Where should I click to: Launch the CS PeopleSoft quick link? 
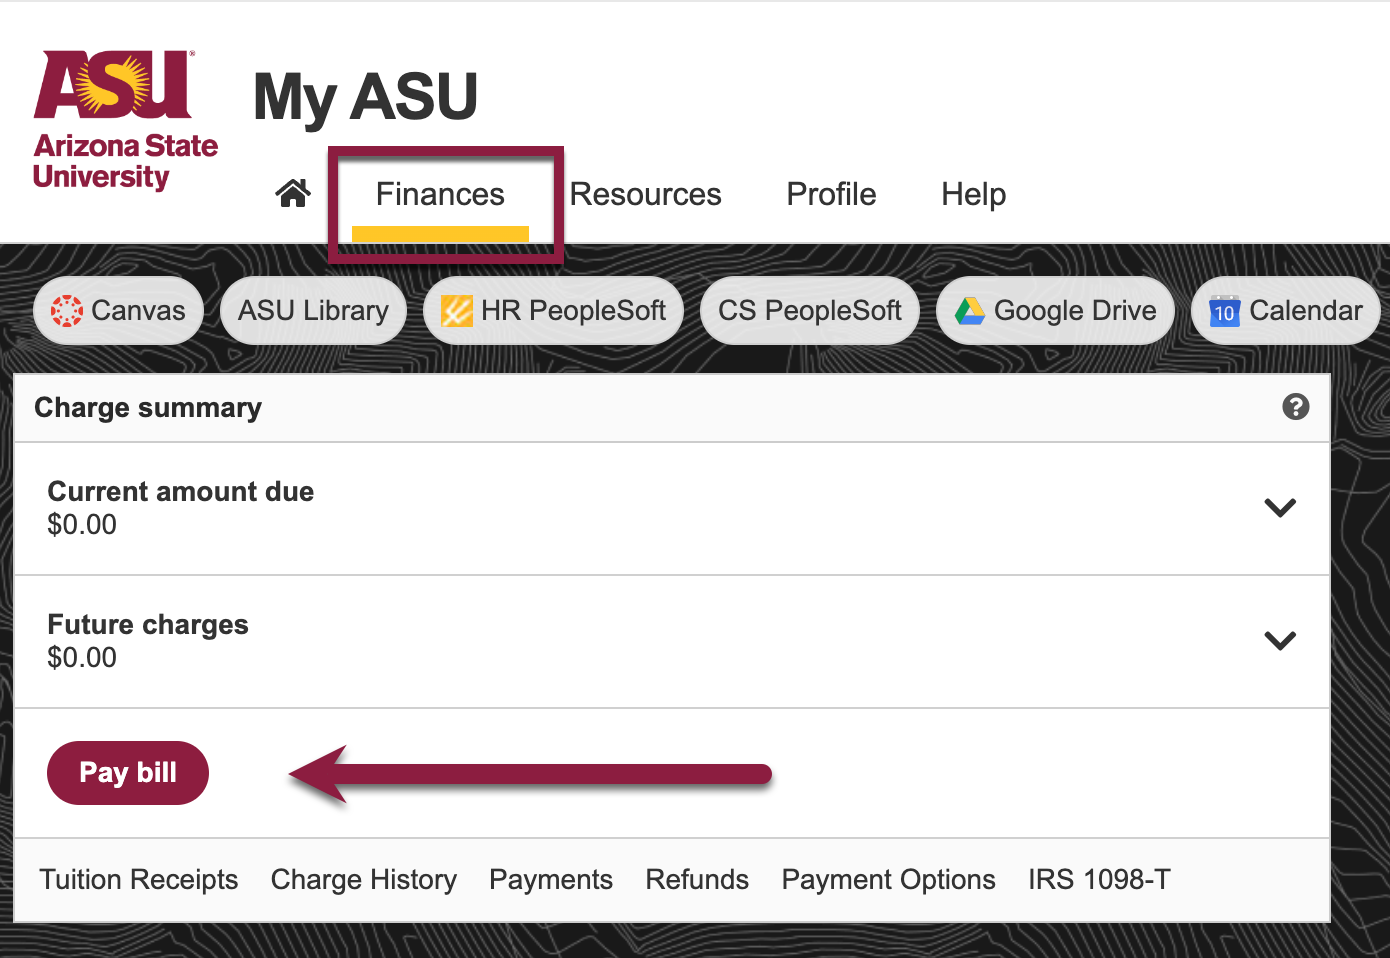(x=810, y=311)
